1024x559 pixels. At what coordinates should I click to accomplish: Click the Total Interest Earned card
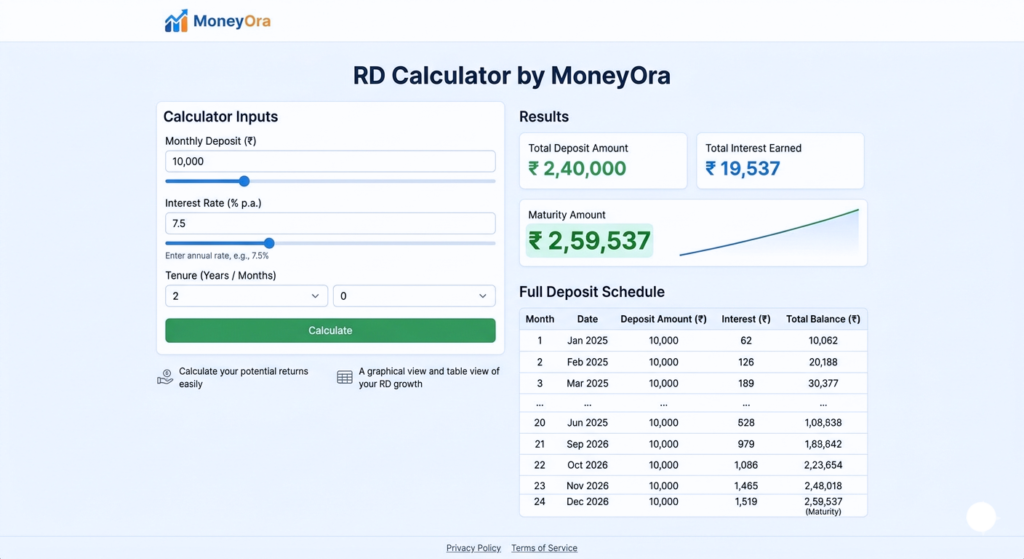click(x=780, y=161)
